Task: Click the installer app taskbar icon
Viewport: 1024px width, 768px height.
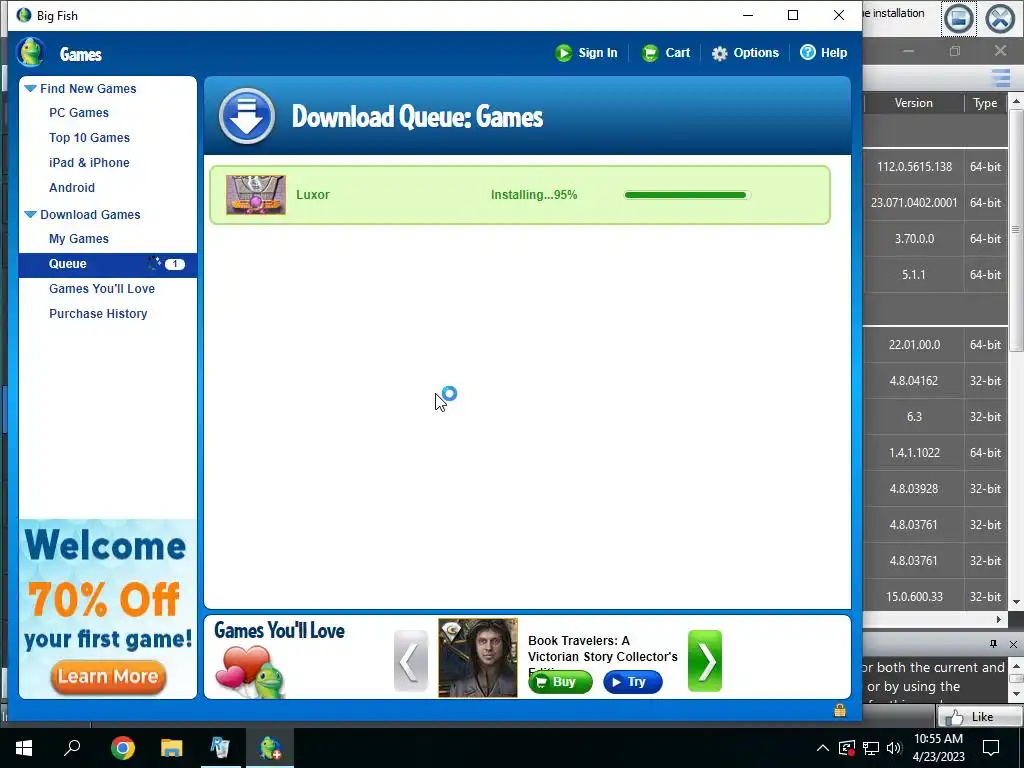Action: tap(220, 748)
